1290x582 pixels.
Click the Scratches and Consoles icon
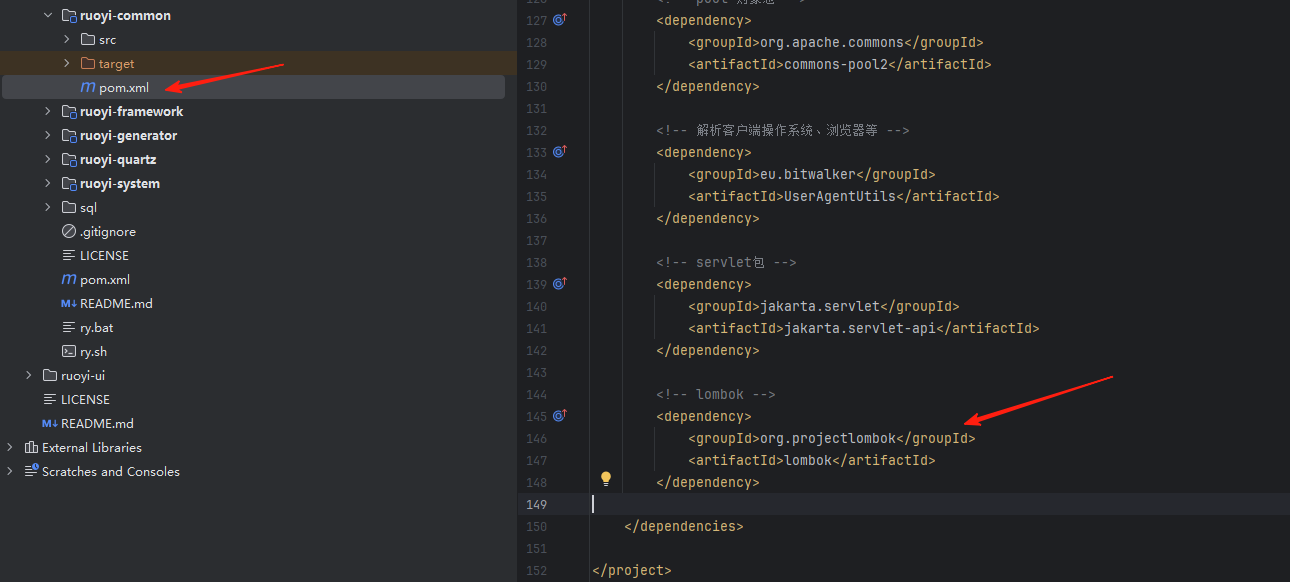pos(31,471)
